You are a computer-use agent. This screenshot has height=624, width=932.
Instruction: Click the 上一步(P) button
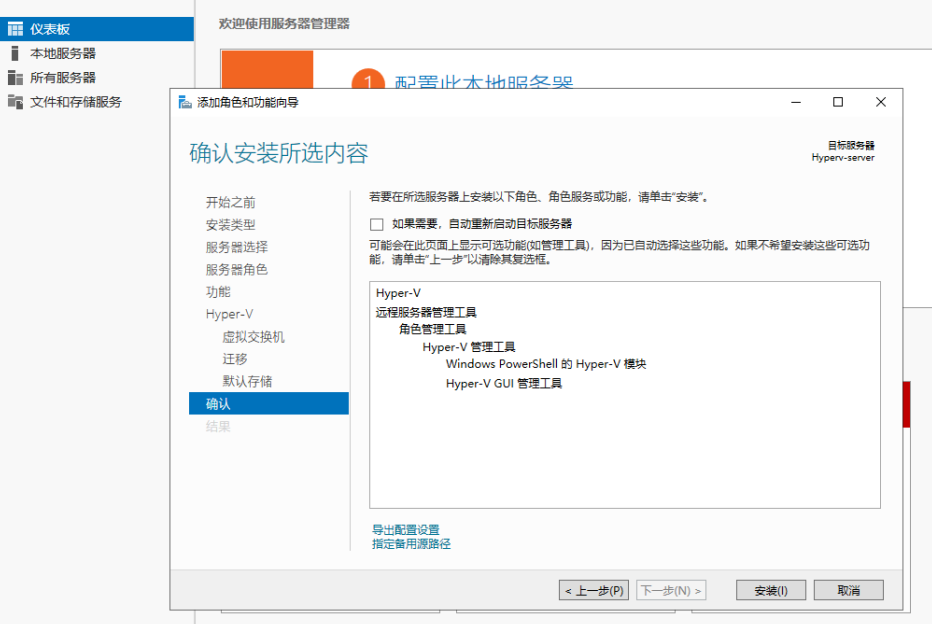tap(594, 590)
